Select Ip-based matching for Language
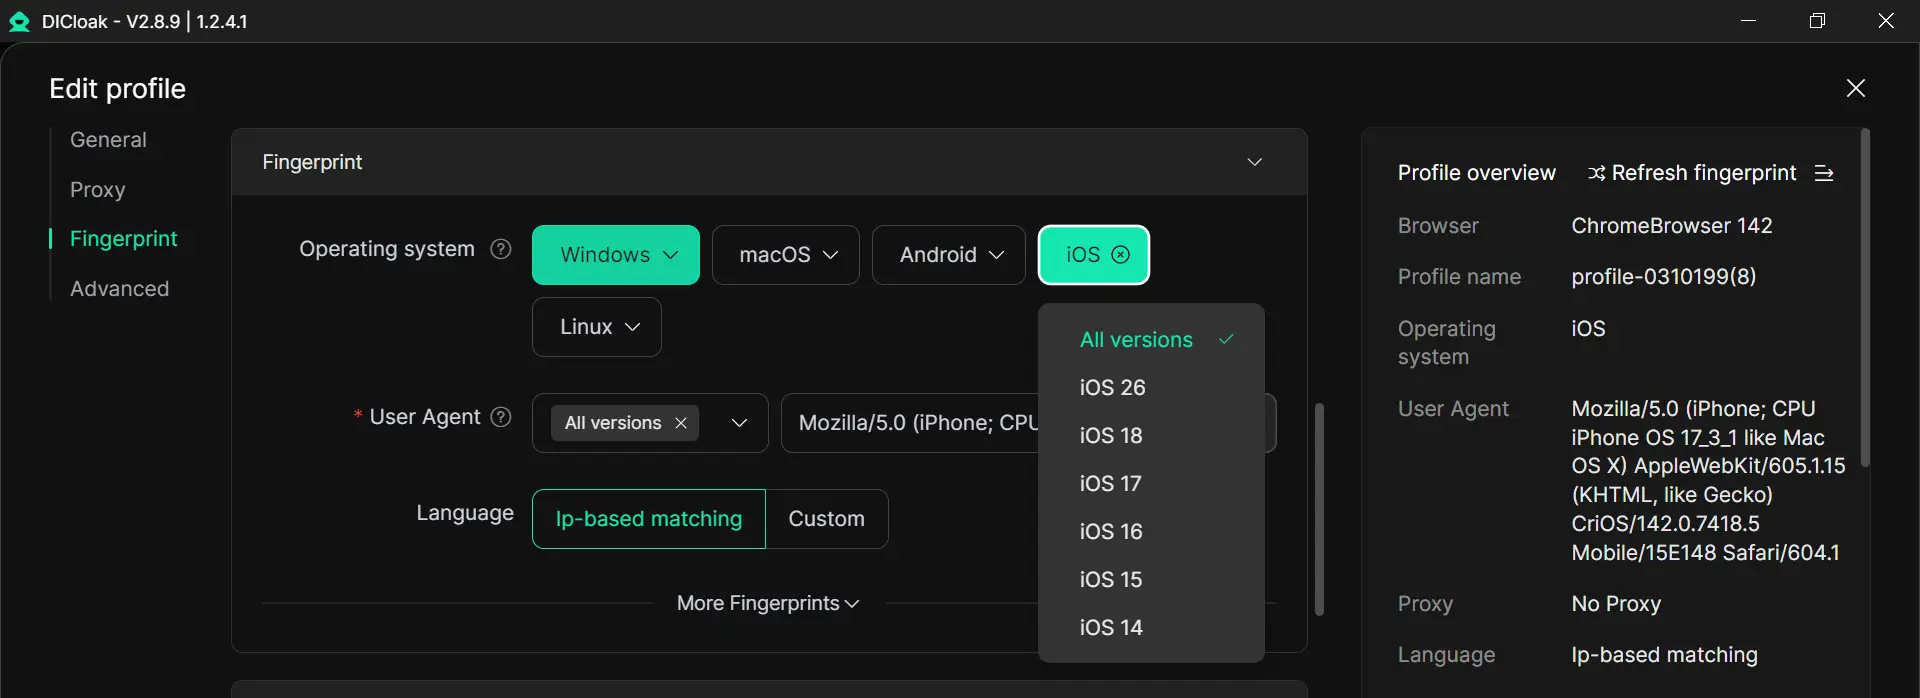Image resolution: width=1920 pixels, height=698 pixels. (648, 519)
